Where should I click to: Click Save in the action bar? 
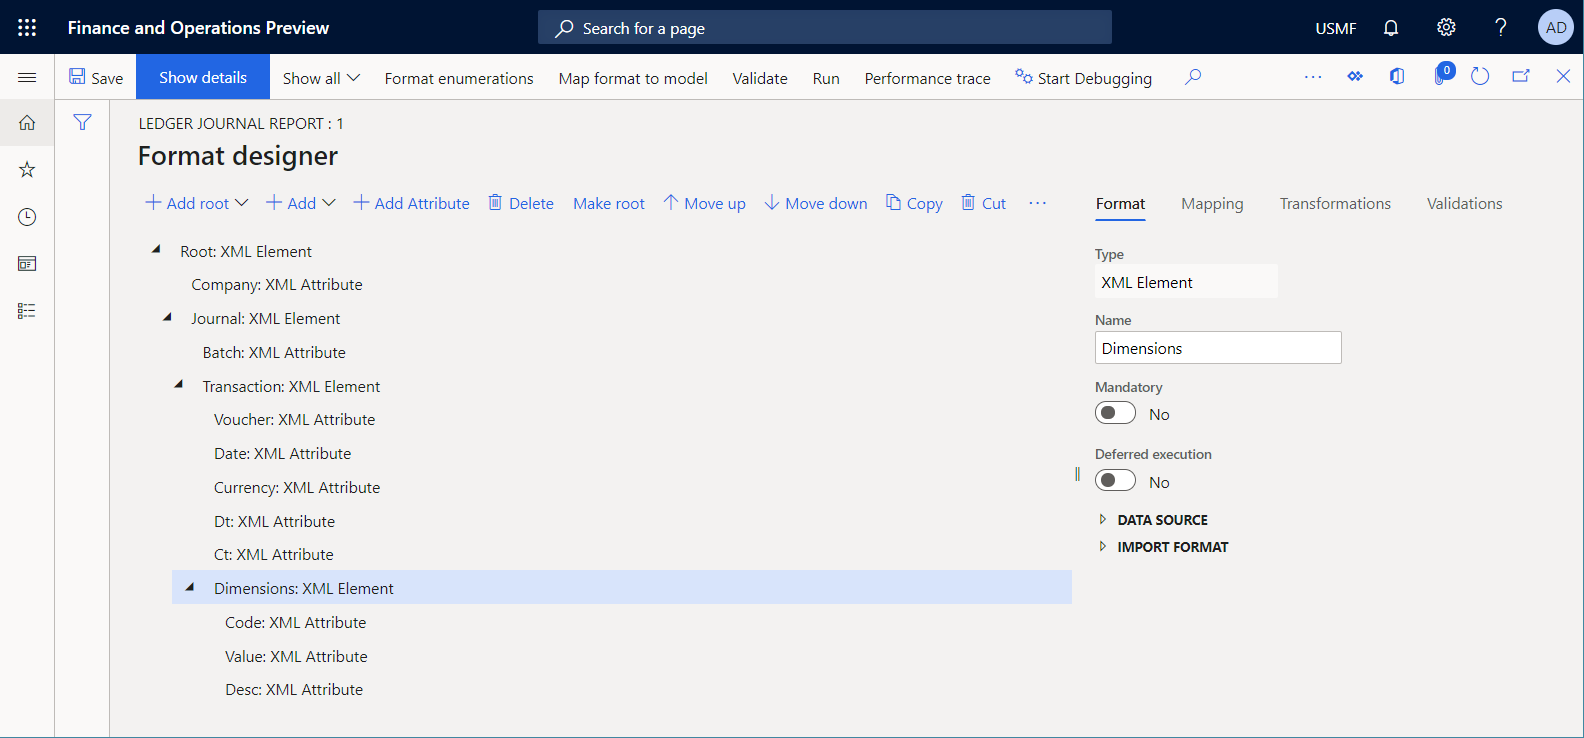(x=96, y=77)
